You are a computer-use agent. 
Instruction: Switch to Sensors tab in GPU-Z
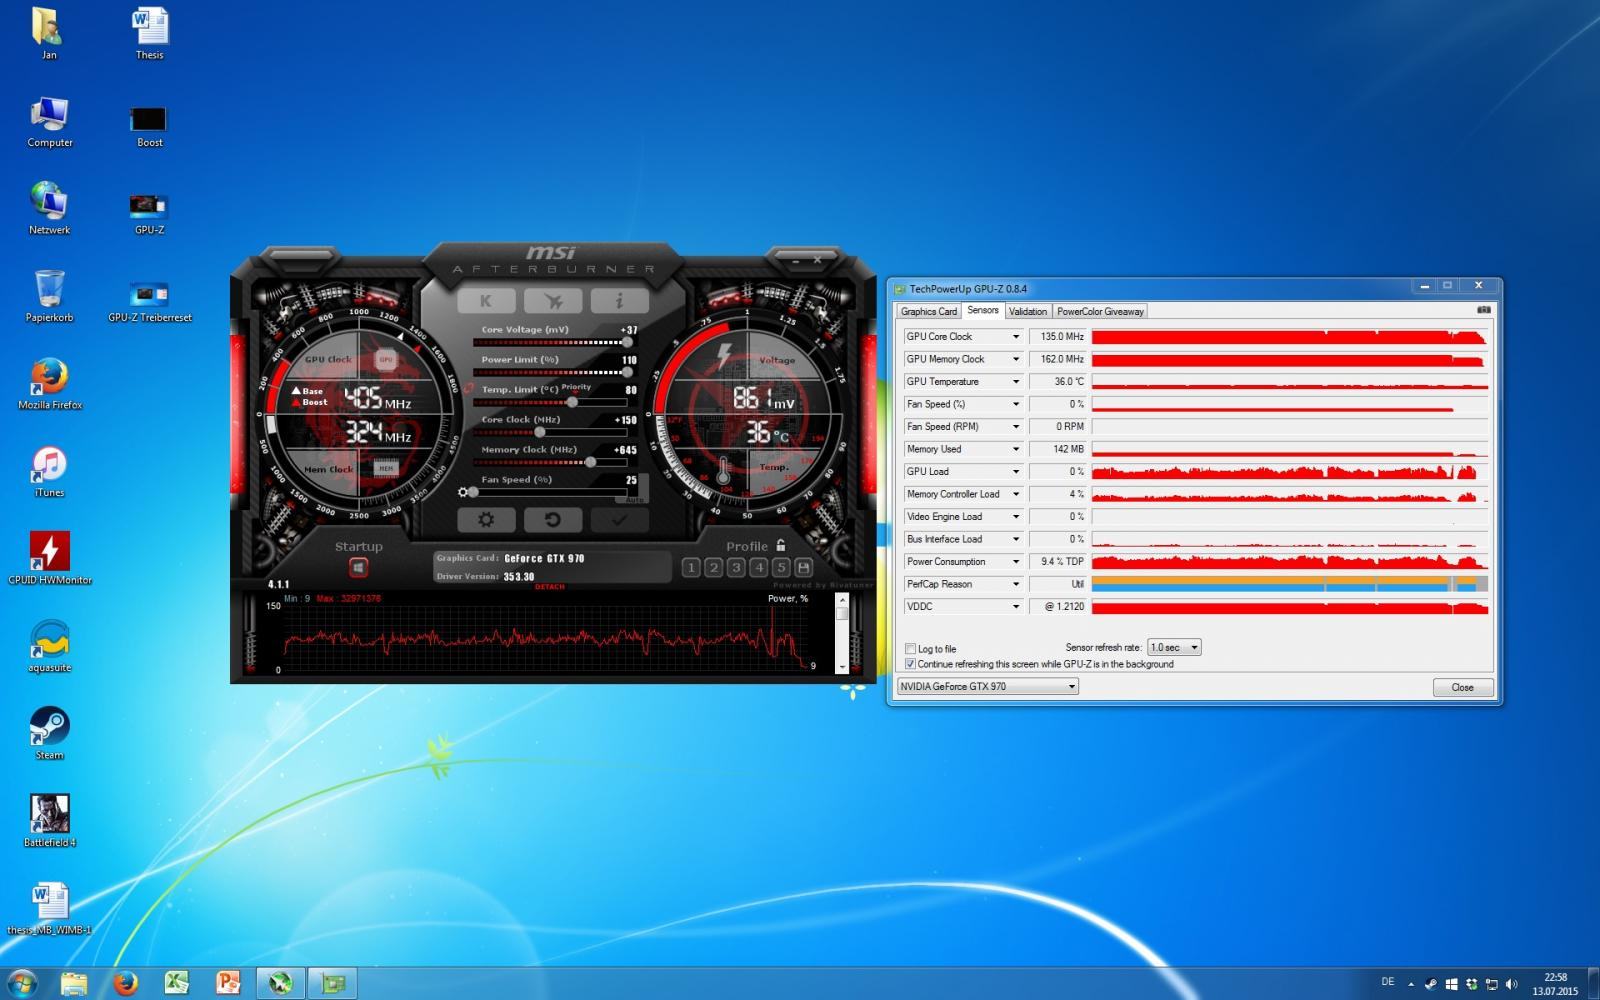(983, 310)
